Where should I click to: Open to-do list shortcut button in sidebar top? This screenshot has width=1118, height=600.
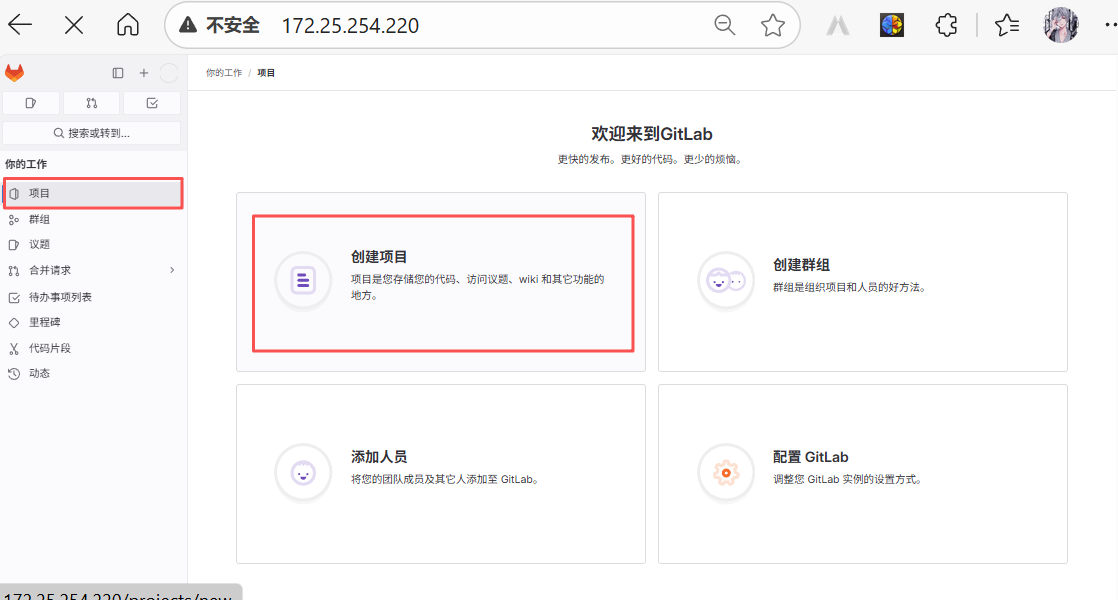pos(152,103)
